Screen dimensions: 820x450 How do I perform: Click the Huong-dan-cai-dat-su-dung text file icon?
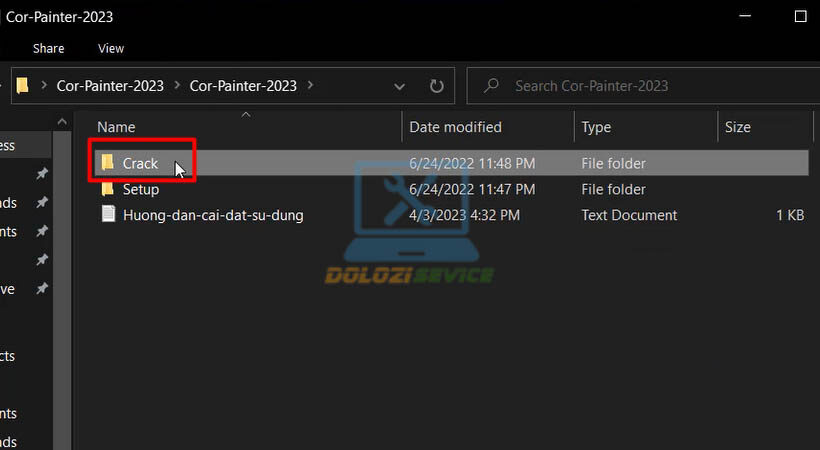pos(107,215)
